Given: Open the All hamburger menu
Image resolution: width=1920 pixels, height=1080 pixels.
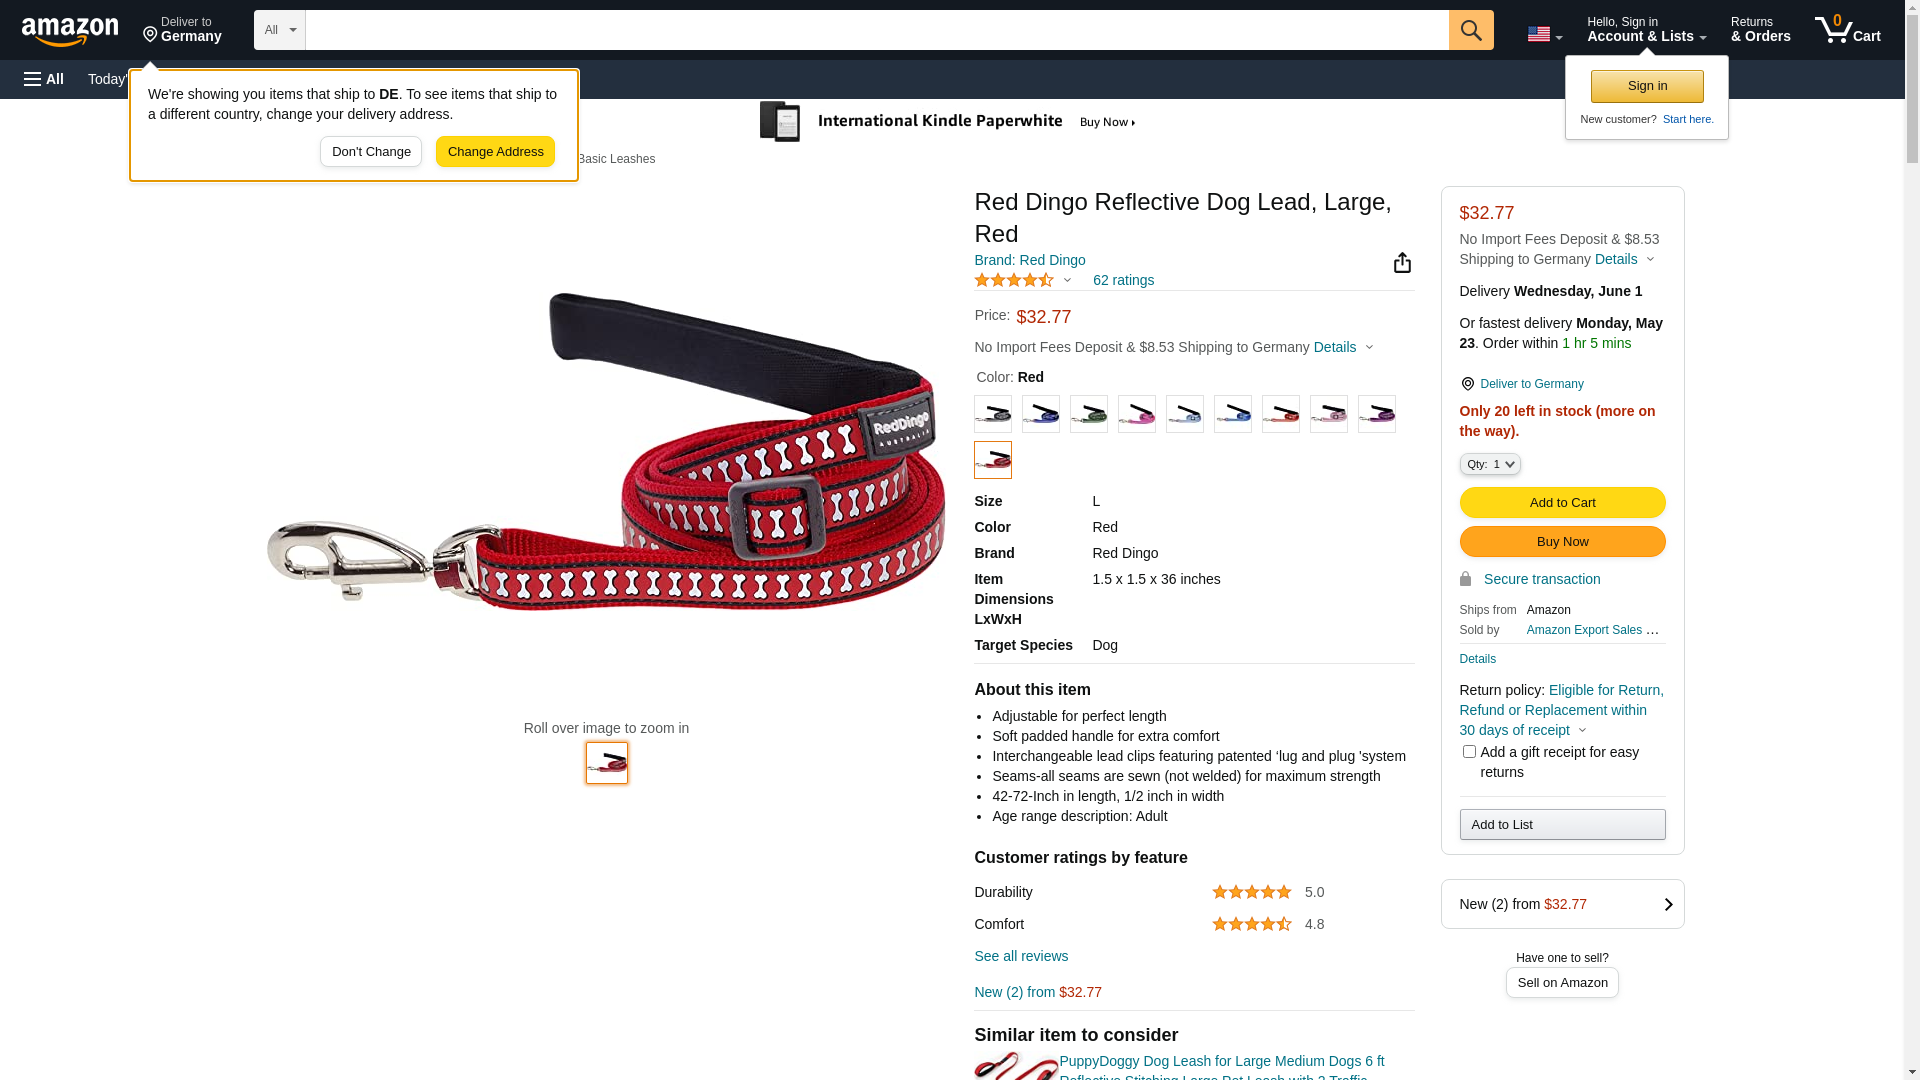Looking at the screenshot, I should click(x=44, y=79).
